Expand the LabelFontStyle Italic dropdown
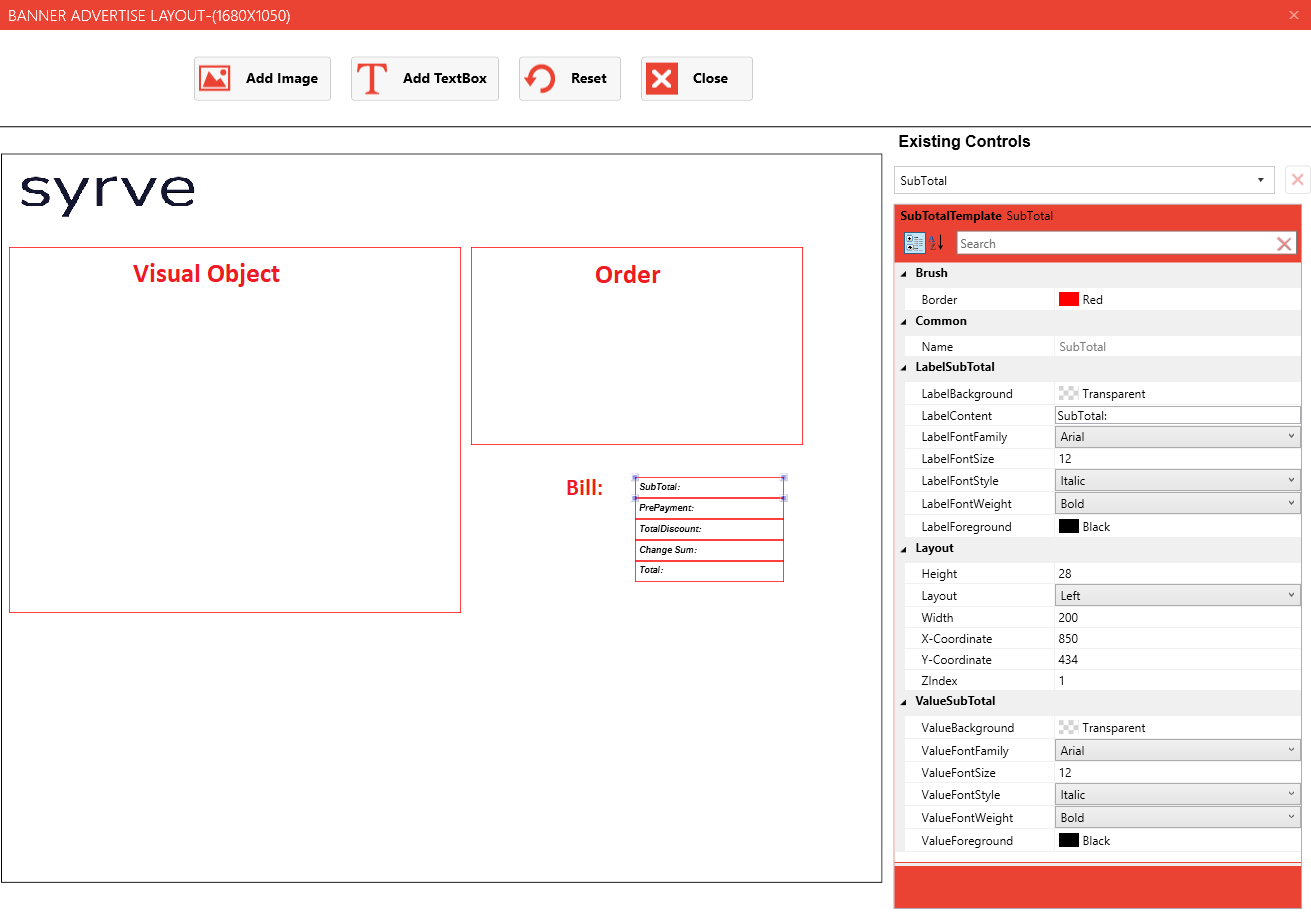Screen dimensions: 1311x918 pos(1177,481)
